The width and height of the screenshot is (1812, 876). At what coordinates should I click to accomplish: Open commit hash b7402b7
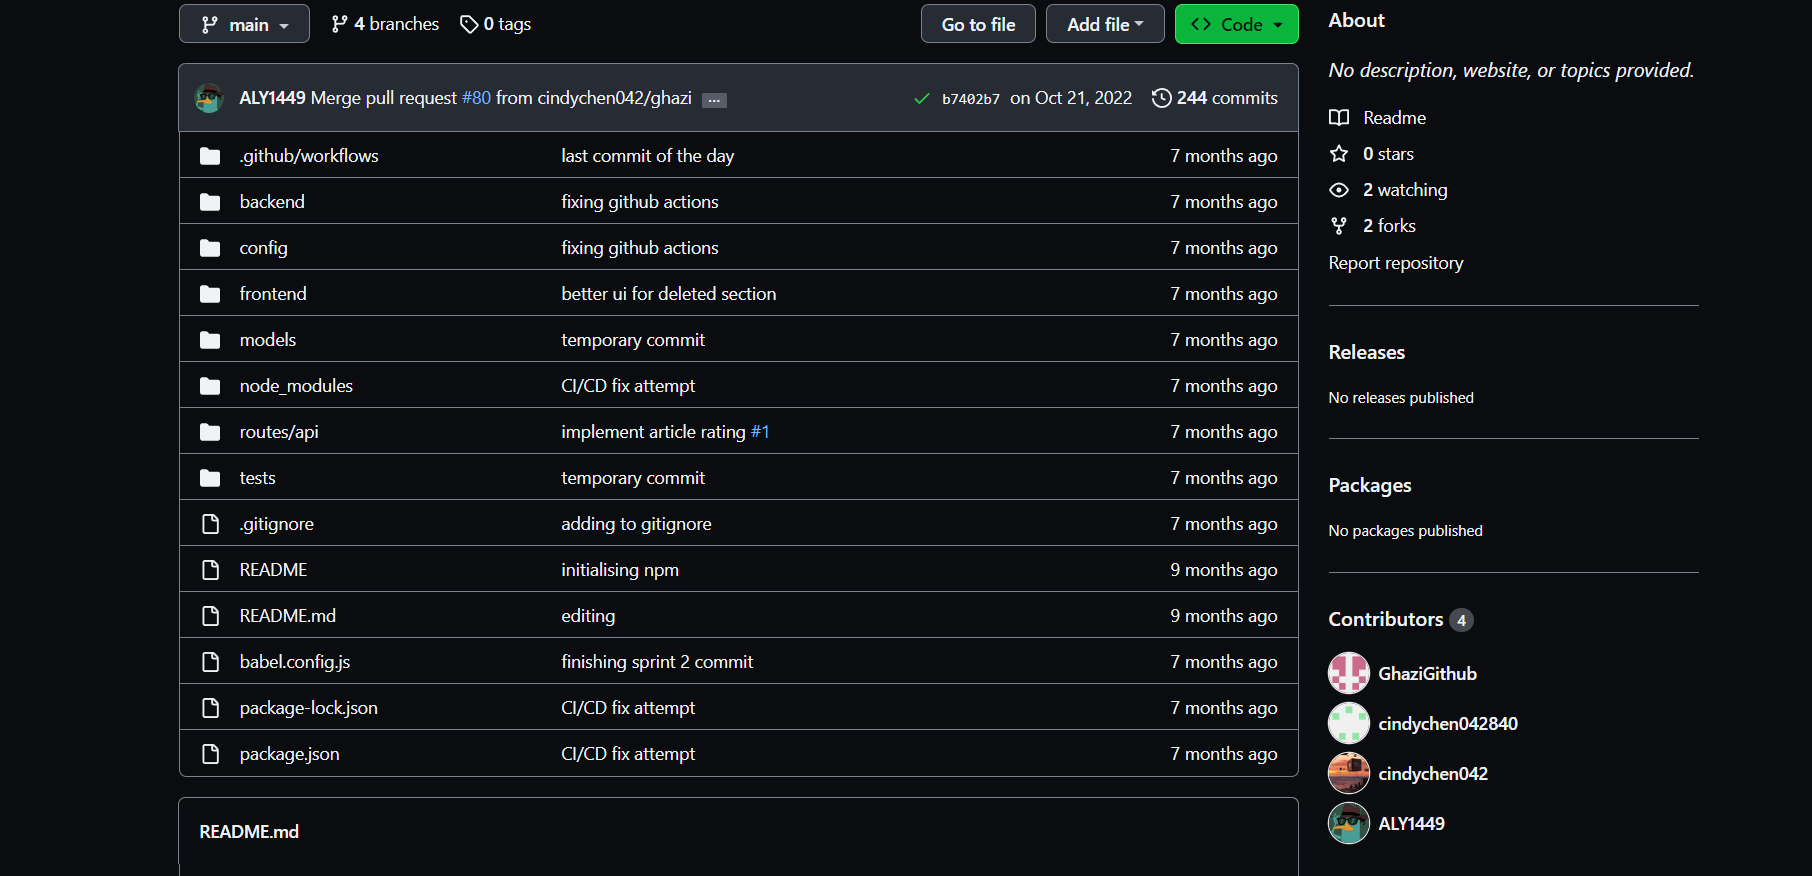pos(970,99)
